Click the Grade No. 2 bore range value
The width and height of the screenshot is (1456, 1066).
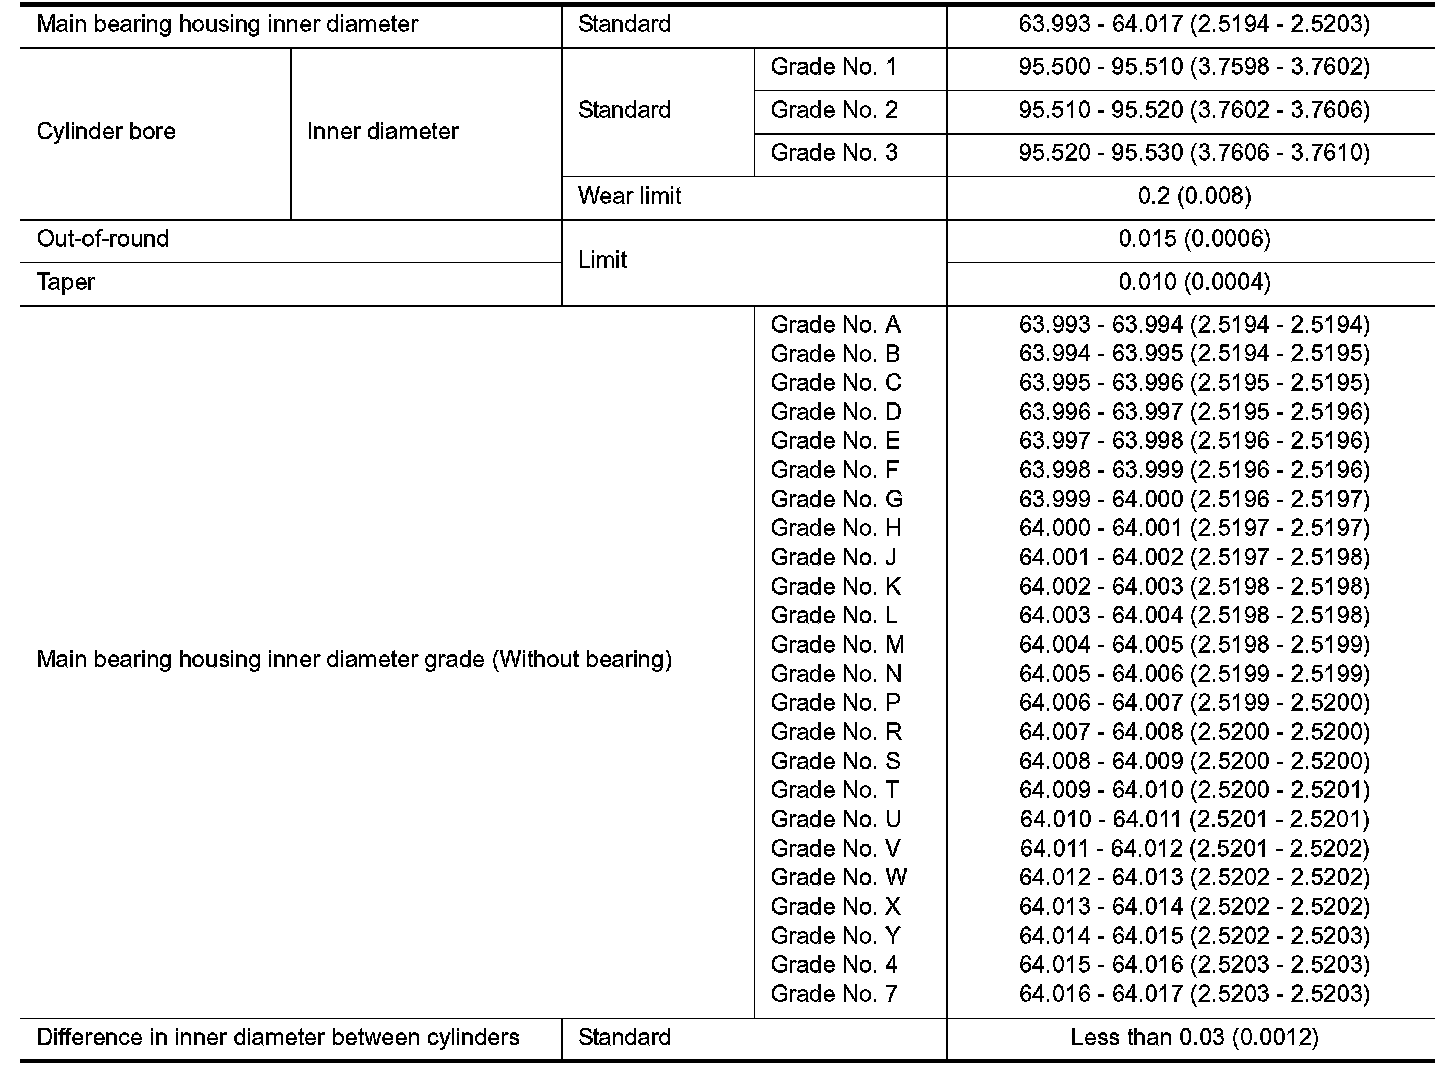[1194, 110]
